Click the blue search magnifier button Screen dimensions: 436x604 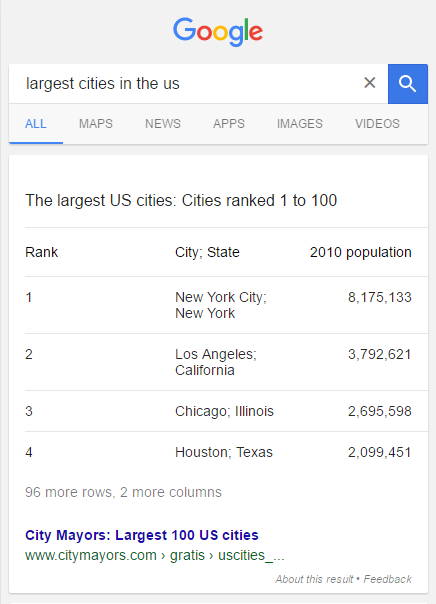pos(408,84)
